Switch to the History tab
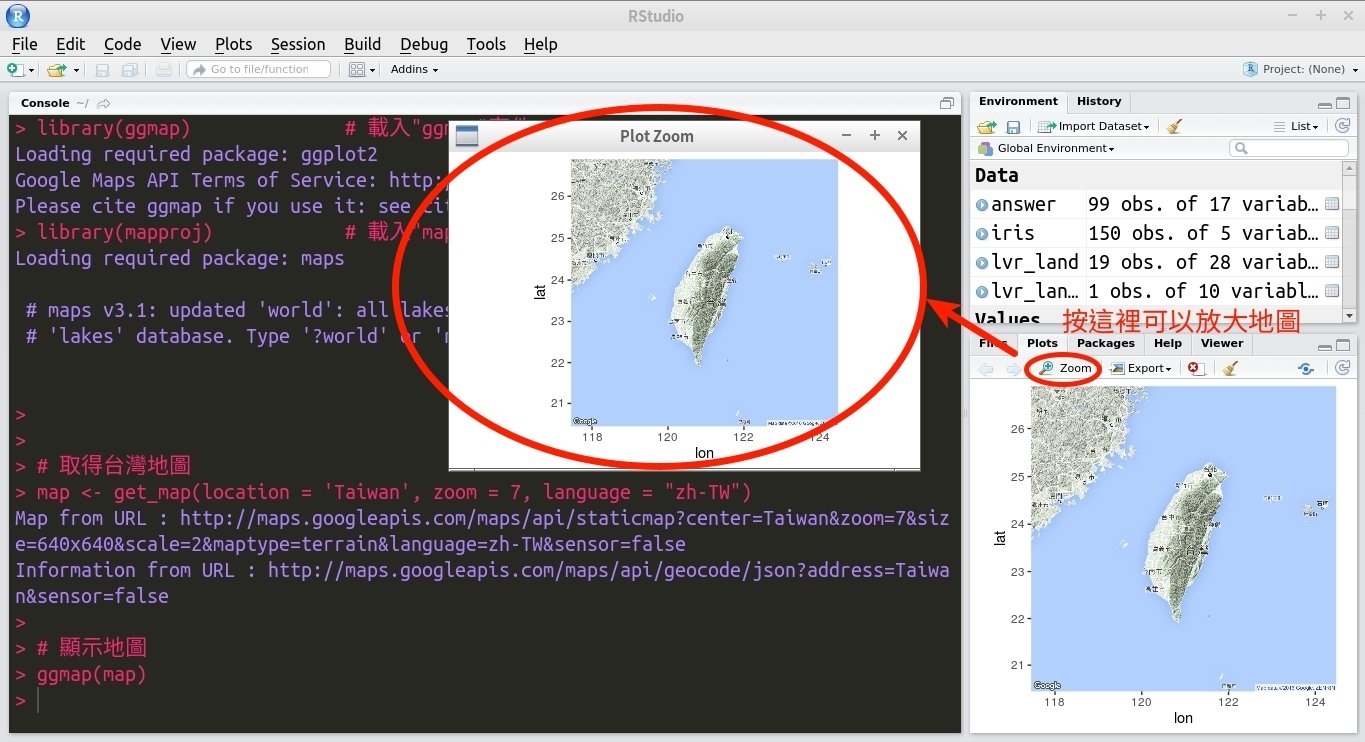Screen dimensions: 1365x742 [x=1099, y=101]
